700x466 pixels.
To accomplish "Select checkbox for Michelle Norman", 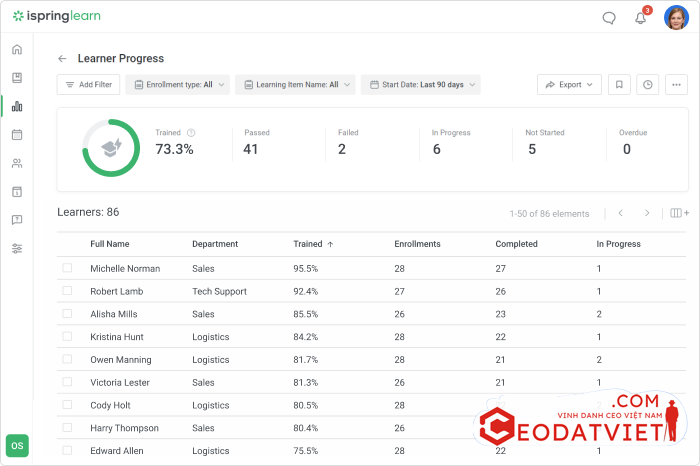I will click(67, 268).
